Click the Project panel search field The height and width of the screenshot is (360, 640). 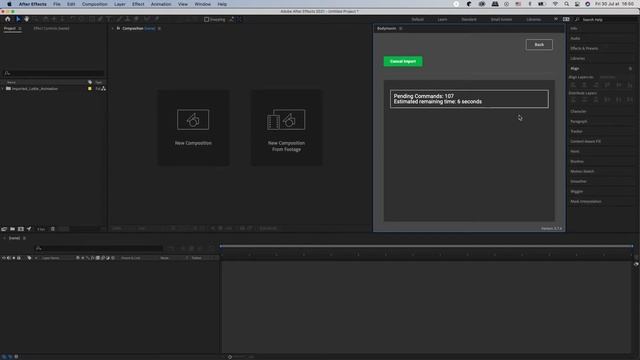pyautogui.click(x=53, y=73)
